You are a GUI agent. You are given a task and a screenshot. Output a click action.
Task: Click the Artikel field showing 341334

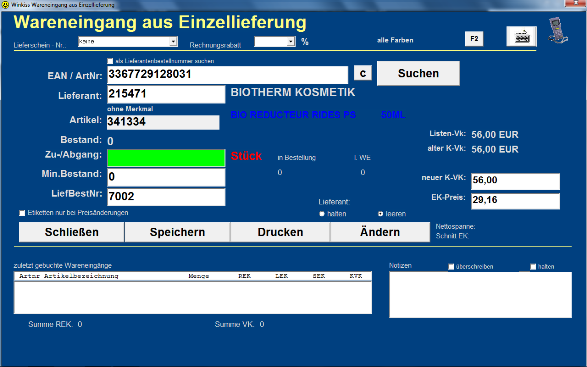[163, 122]
